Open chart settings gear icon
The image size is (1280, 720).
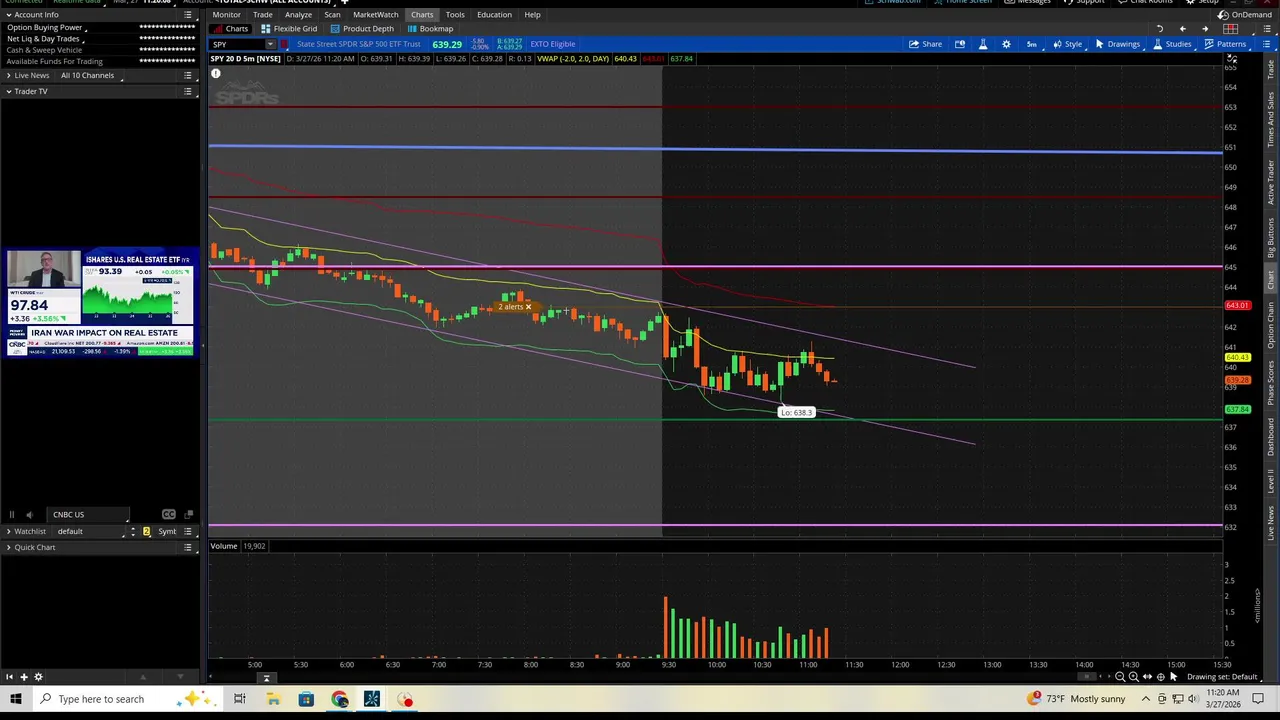[1006, 44]
